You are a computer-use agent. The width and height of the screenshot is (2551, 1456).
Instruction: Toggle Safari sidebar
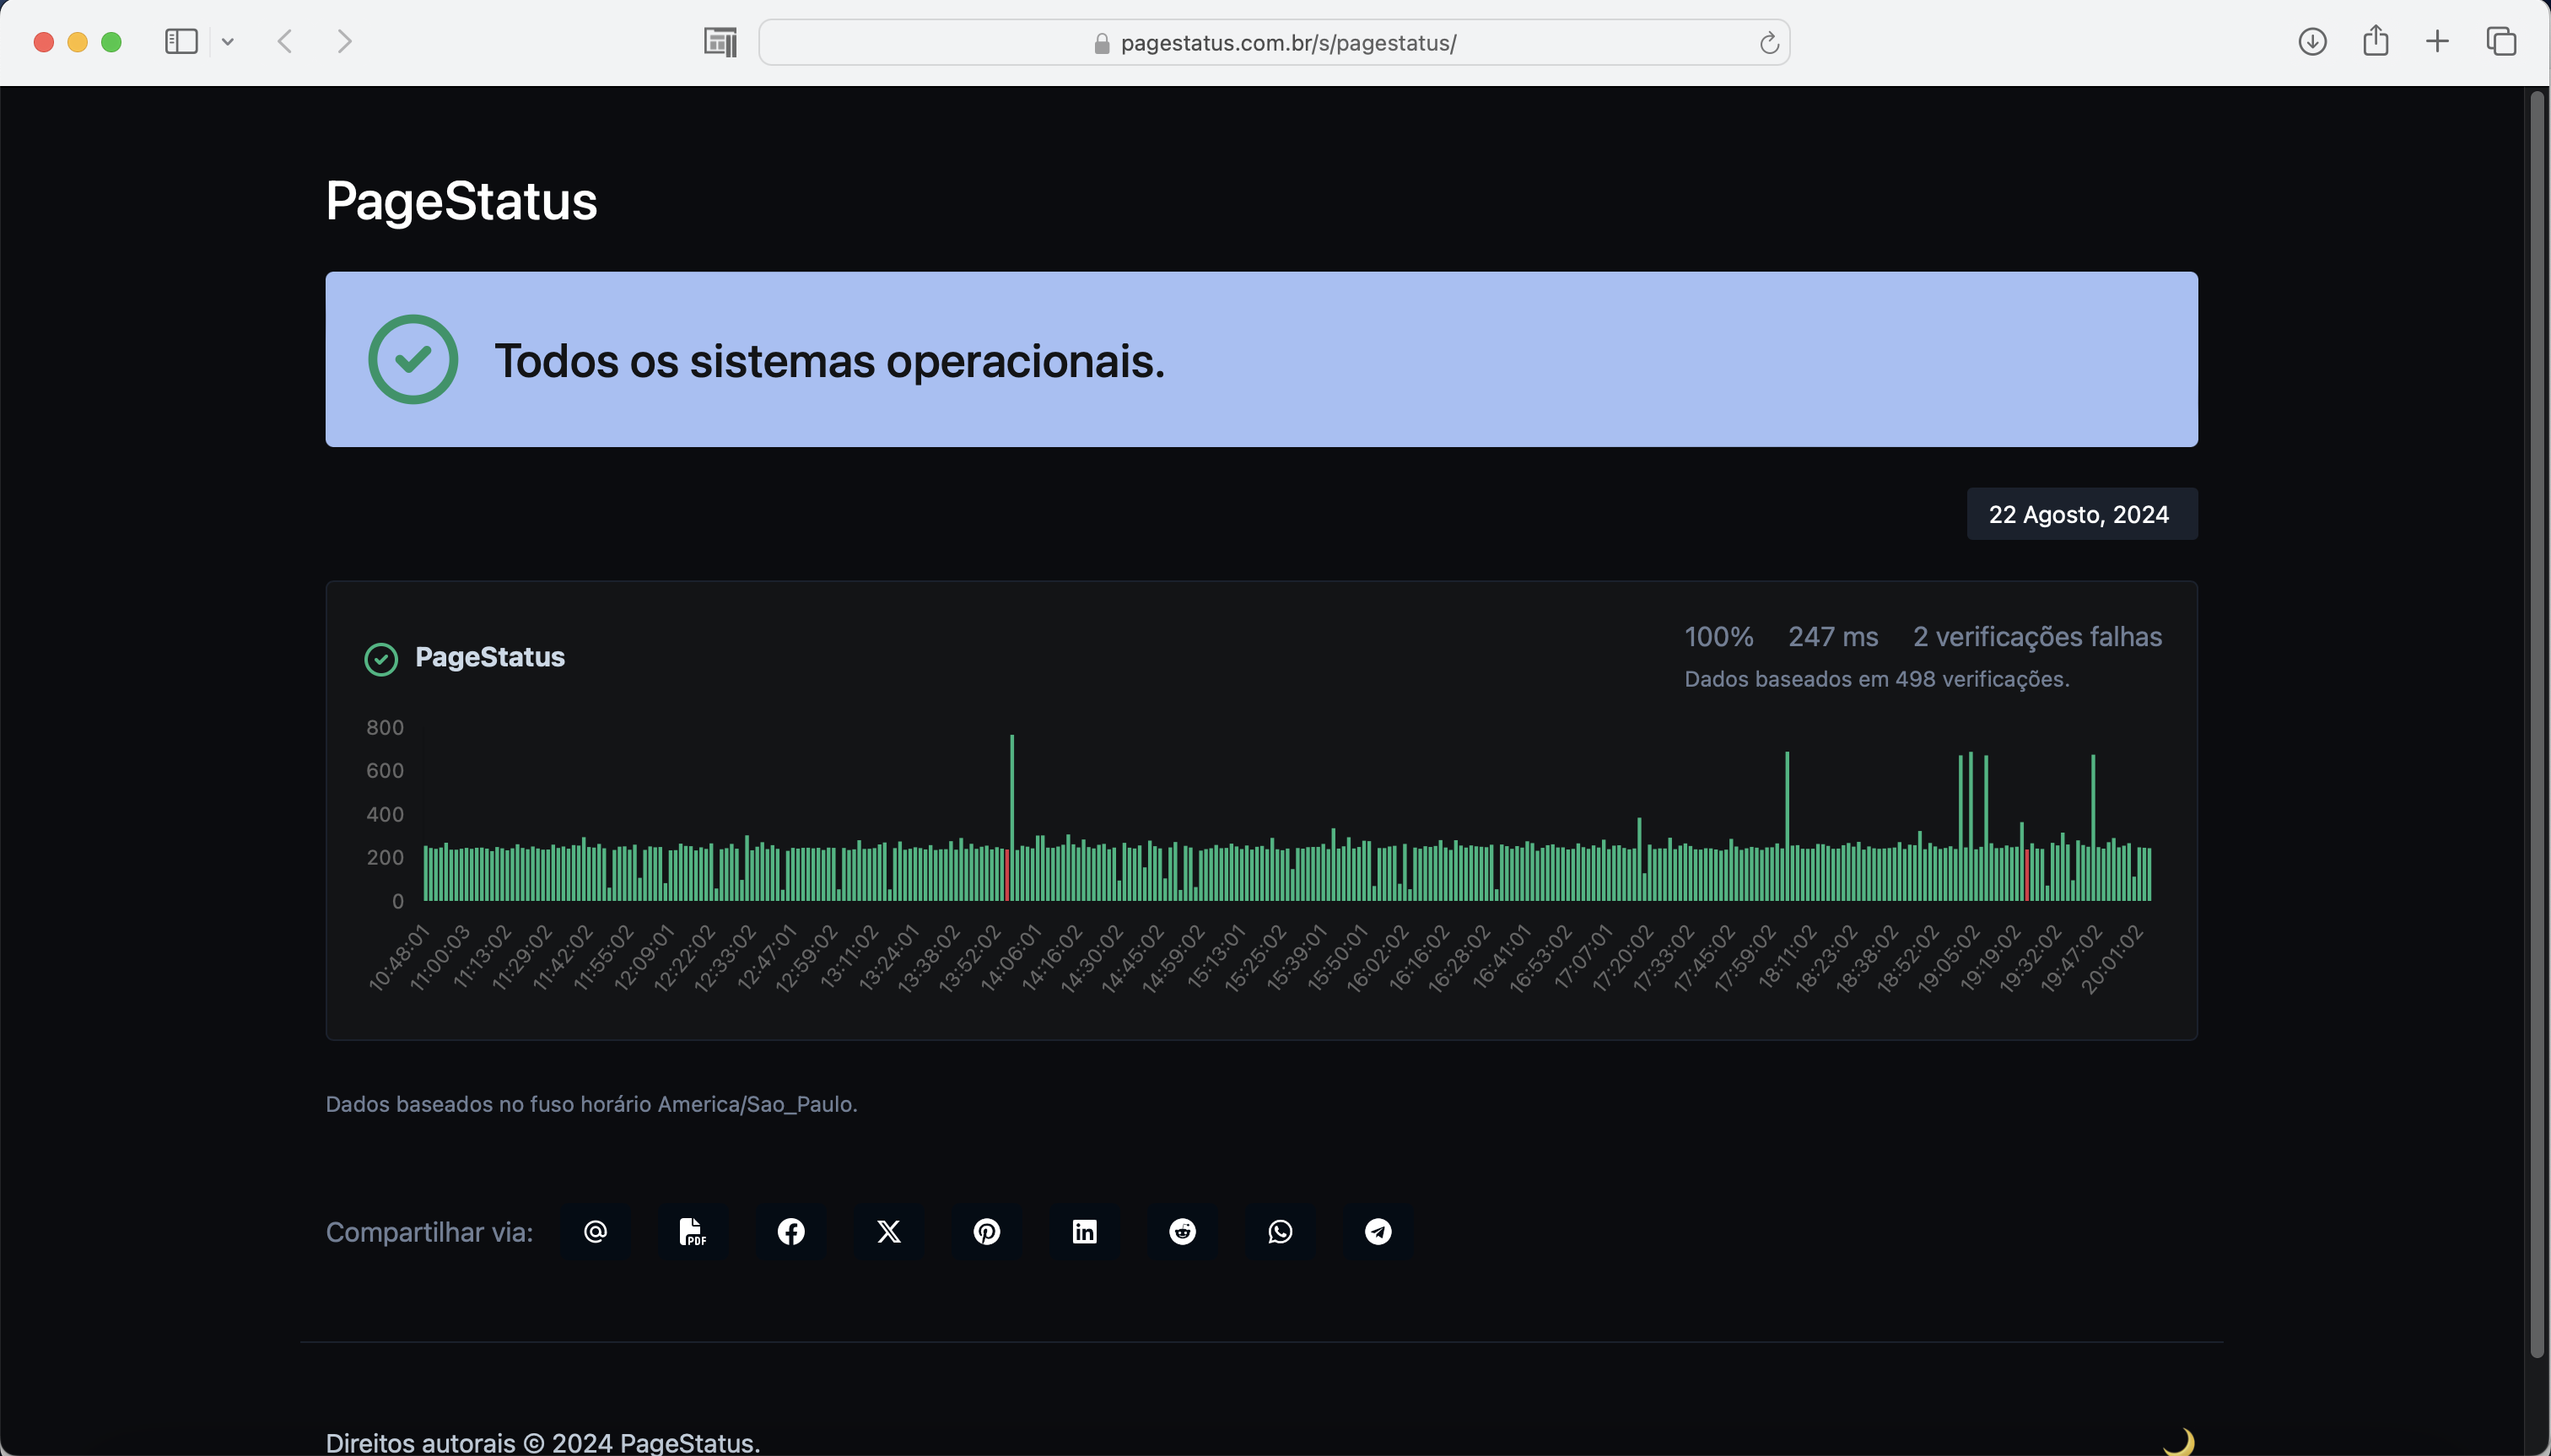[x=181, y=42]
